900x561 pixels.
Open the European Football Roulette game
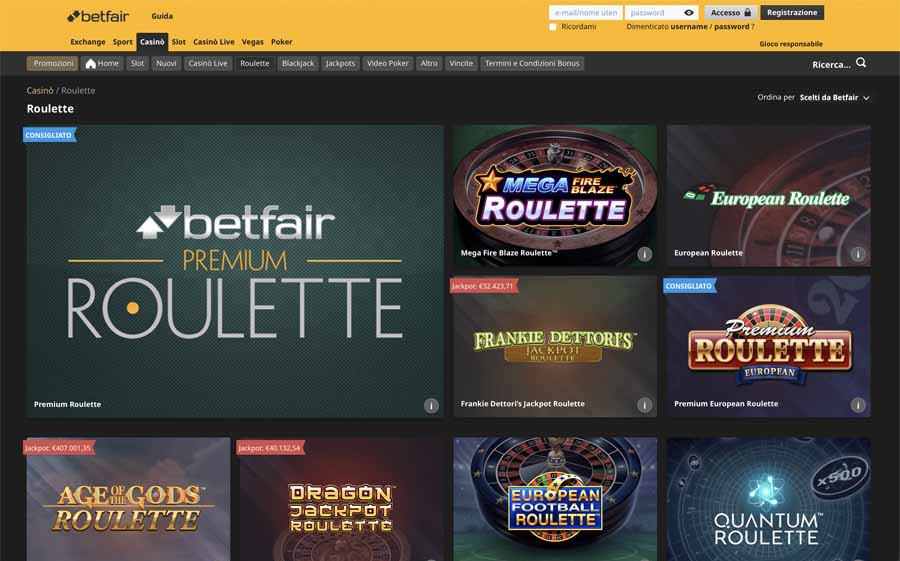click(x=555, y=500)
